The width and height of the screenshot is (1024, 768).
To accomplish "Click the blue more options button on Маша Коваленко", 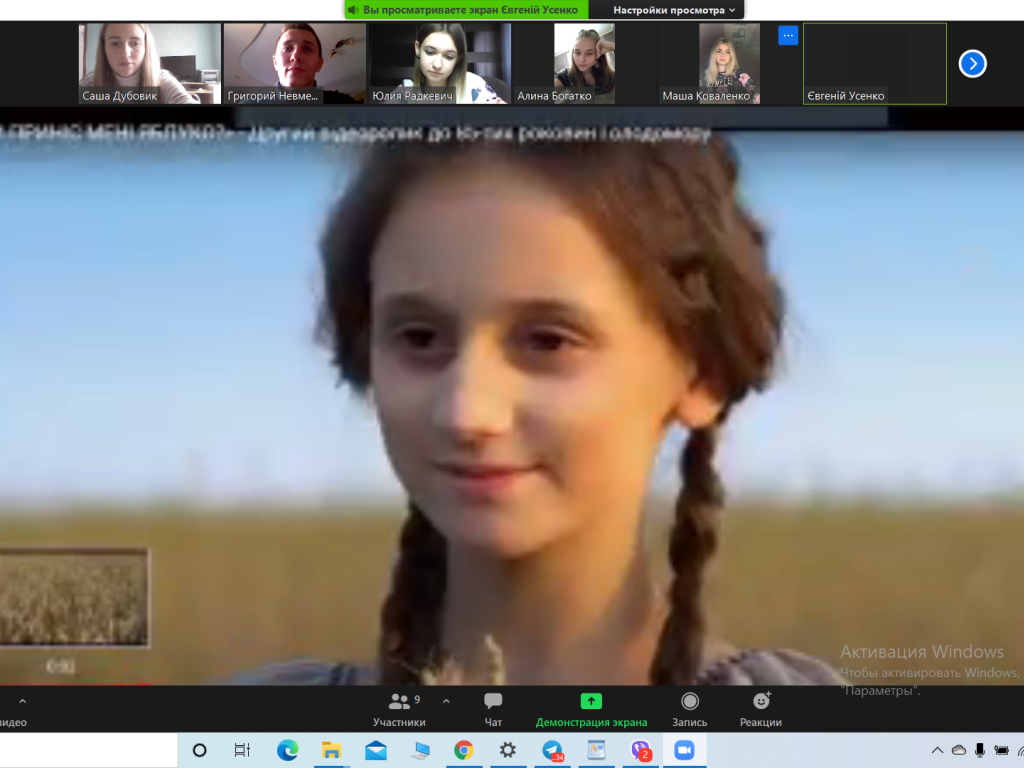I will point(788,36).
